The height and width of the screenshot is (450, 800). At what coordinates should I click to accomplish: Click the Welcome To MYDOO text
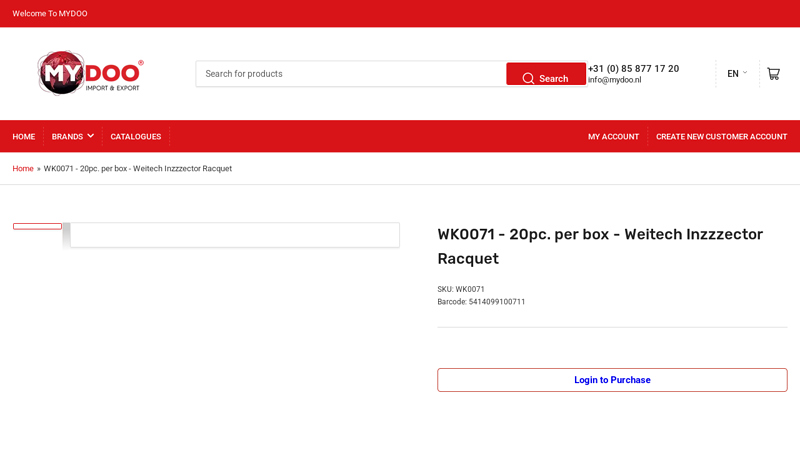pos(49,13)
